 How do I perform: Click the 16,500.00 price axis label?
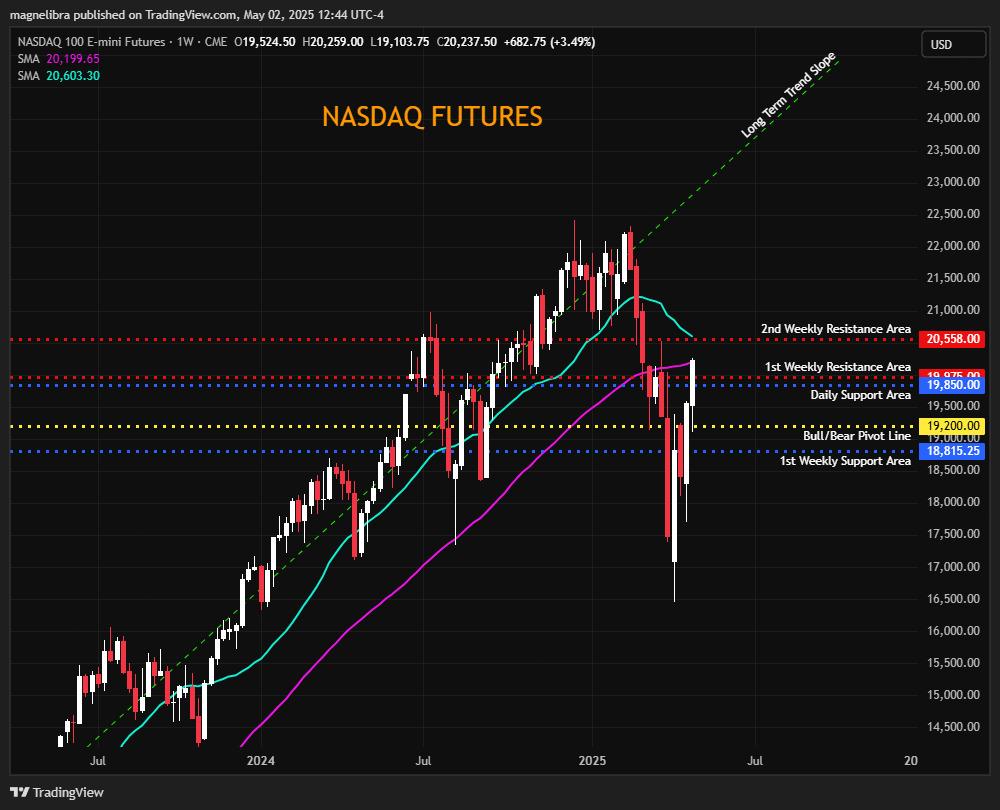(953, 599)
